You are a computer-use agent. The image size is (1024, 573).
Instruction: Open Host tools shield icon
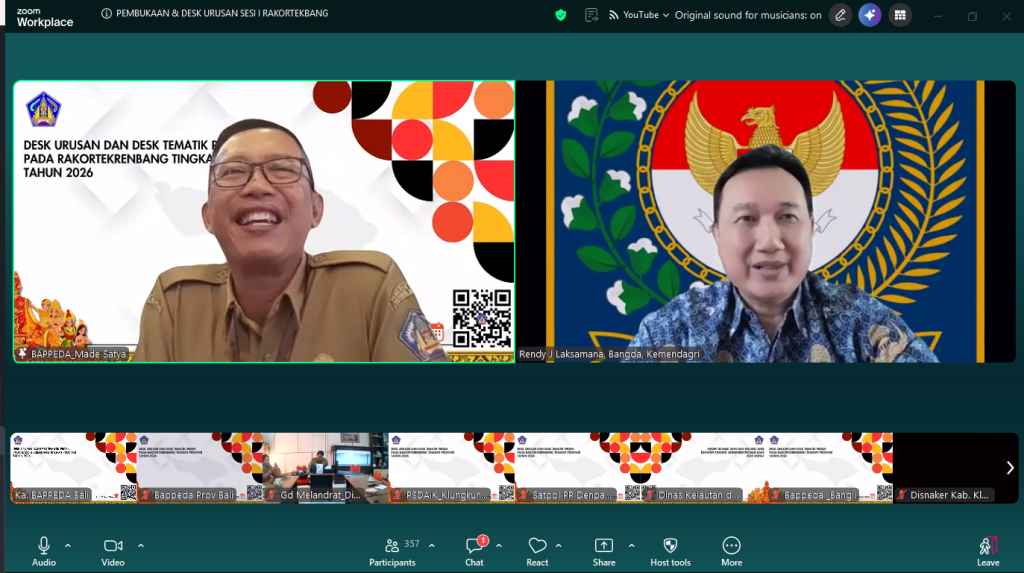(670, 552)
